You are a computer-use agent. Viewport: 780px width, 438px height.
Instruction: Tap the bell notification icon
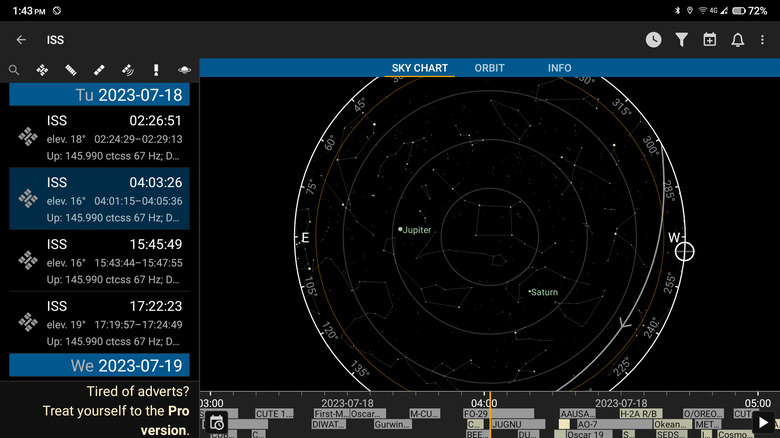(738, 40)
